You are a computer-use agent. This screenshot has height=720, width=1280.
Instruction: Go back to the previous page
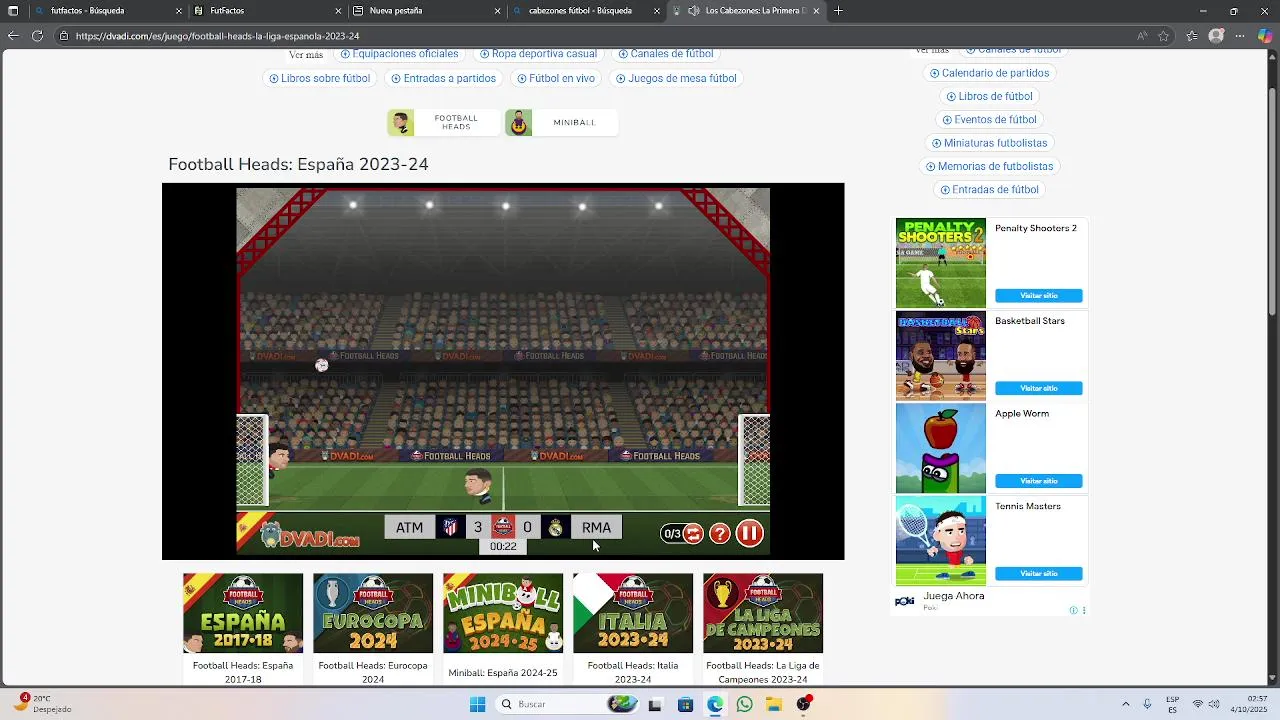click(x=13, y=36)
